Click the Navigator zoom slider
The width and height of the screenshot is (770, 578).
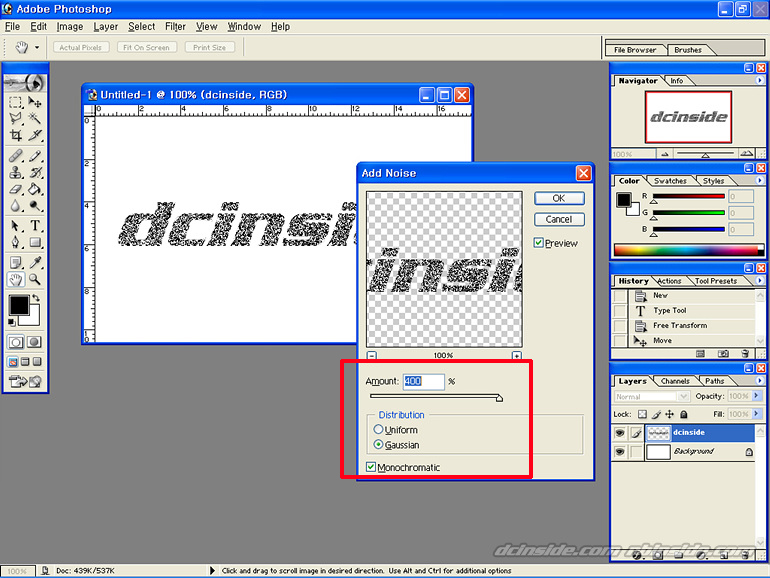click(x=705, y=154)
